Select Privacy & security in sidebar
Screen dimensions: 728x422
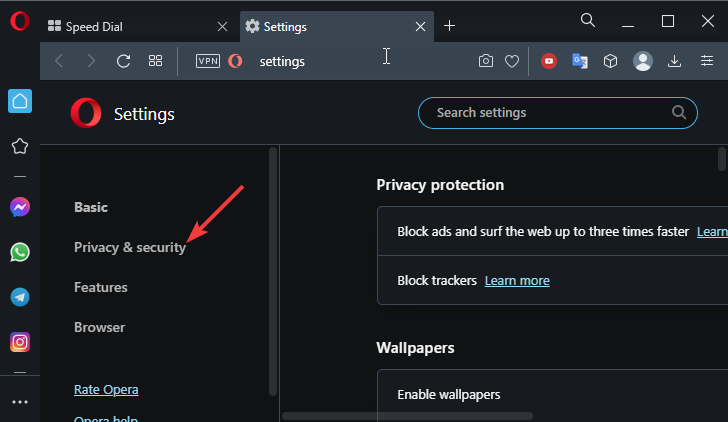[x=130, y=247]
